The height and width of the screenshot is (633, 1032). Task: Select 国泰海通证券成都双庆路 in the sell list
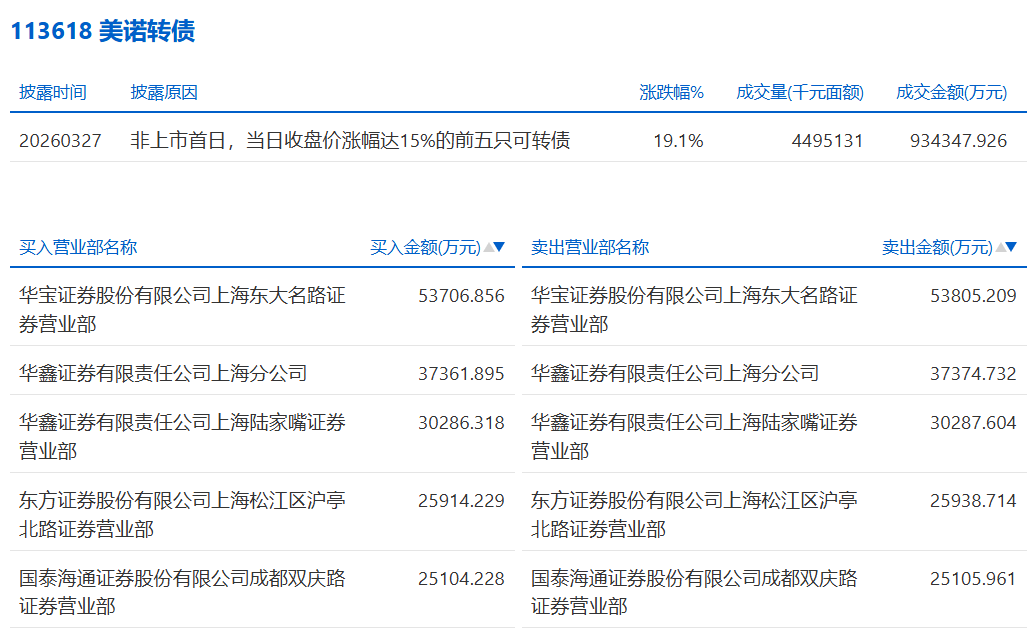pos(694,591)
